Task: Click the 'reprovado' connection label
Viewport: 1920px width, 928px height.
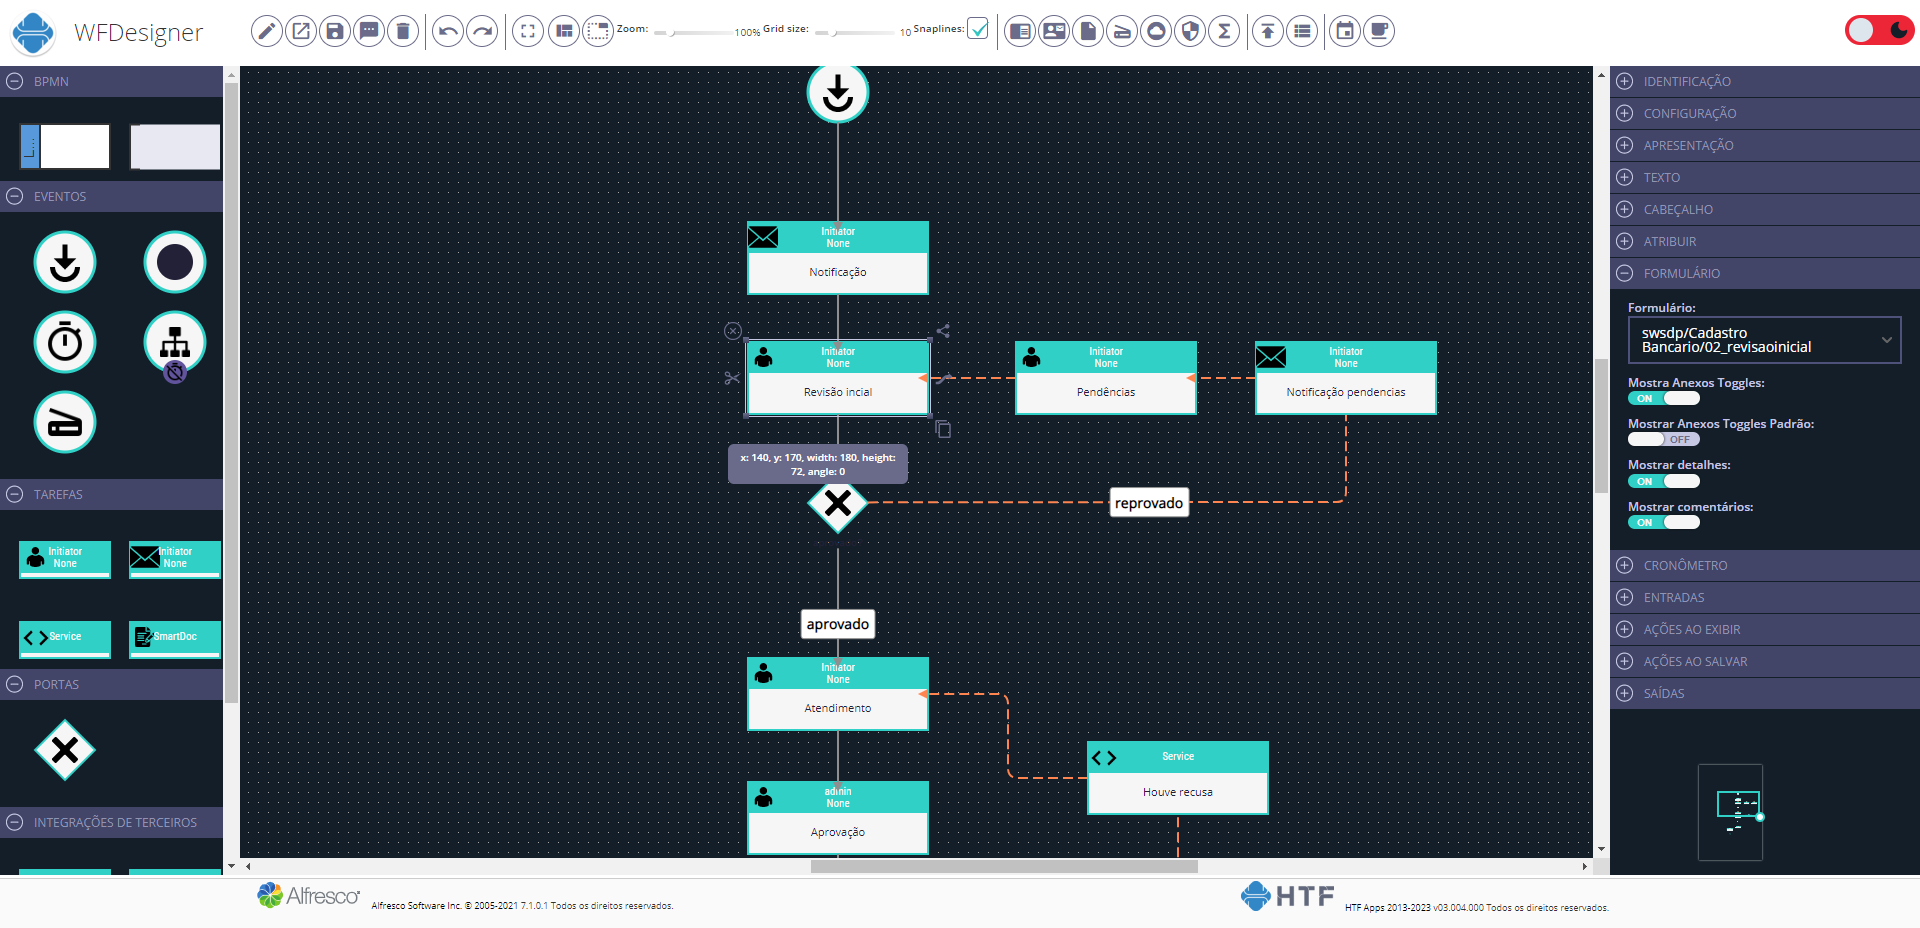Action: coord(1148,503)
